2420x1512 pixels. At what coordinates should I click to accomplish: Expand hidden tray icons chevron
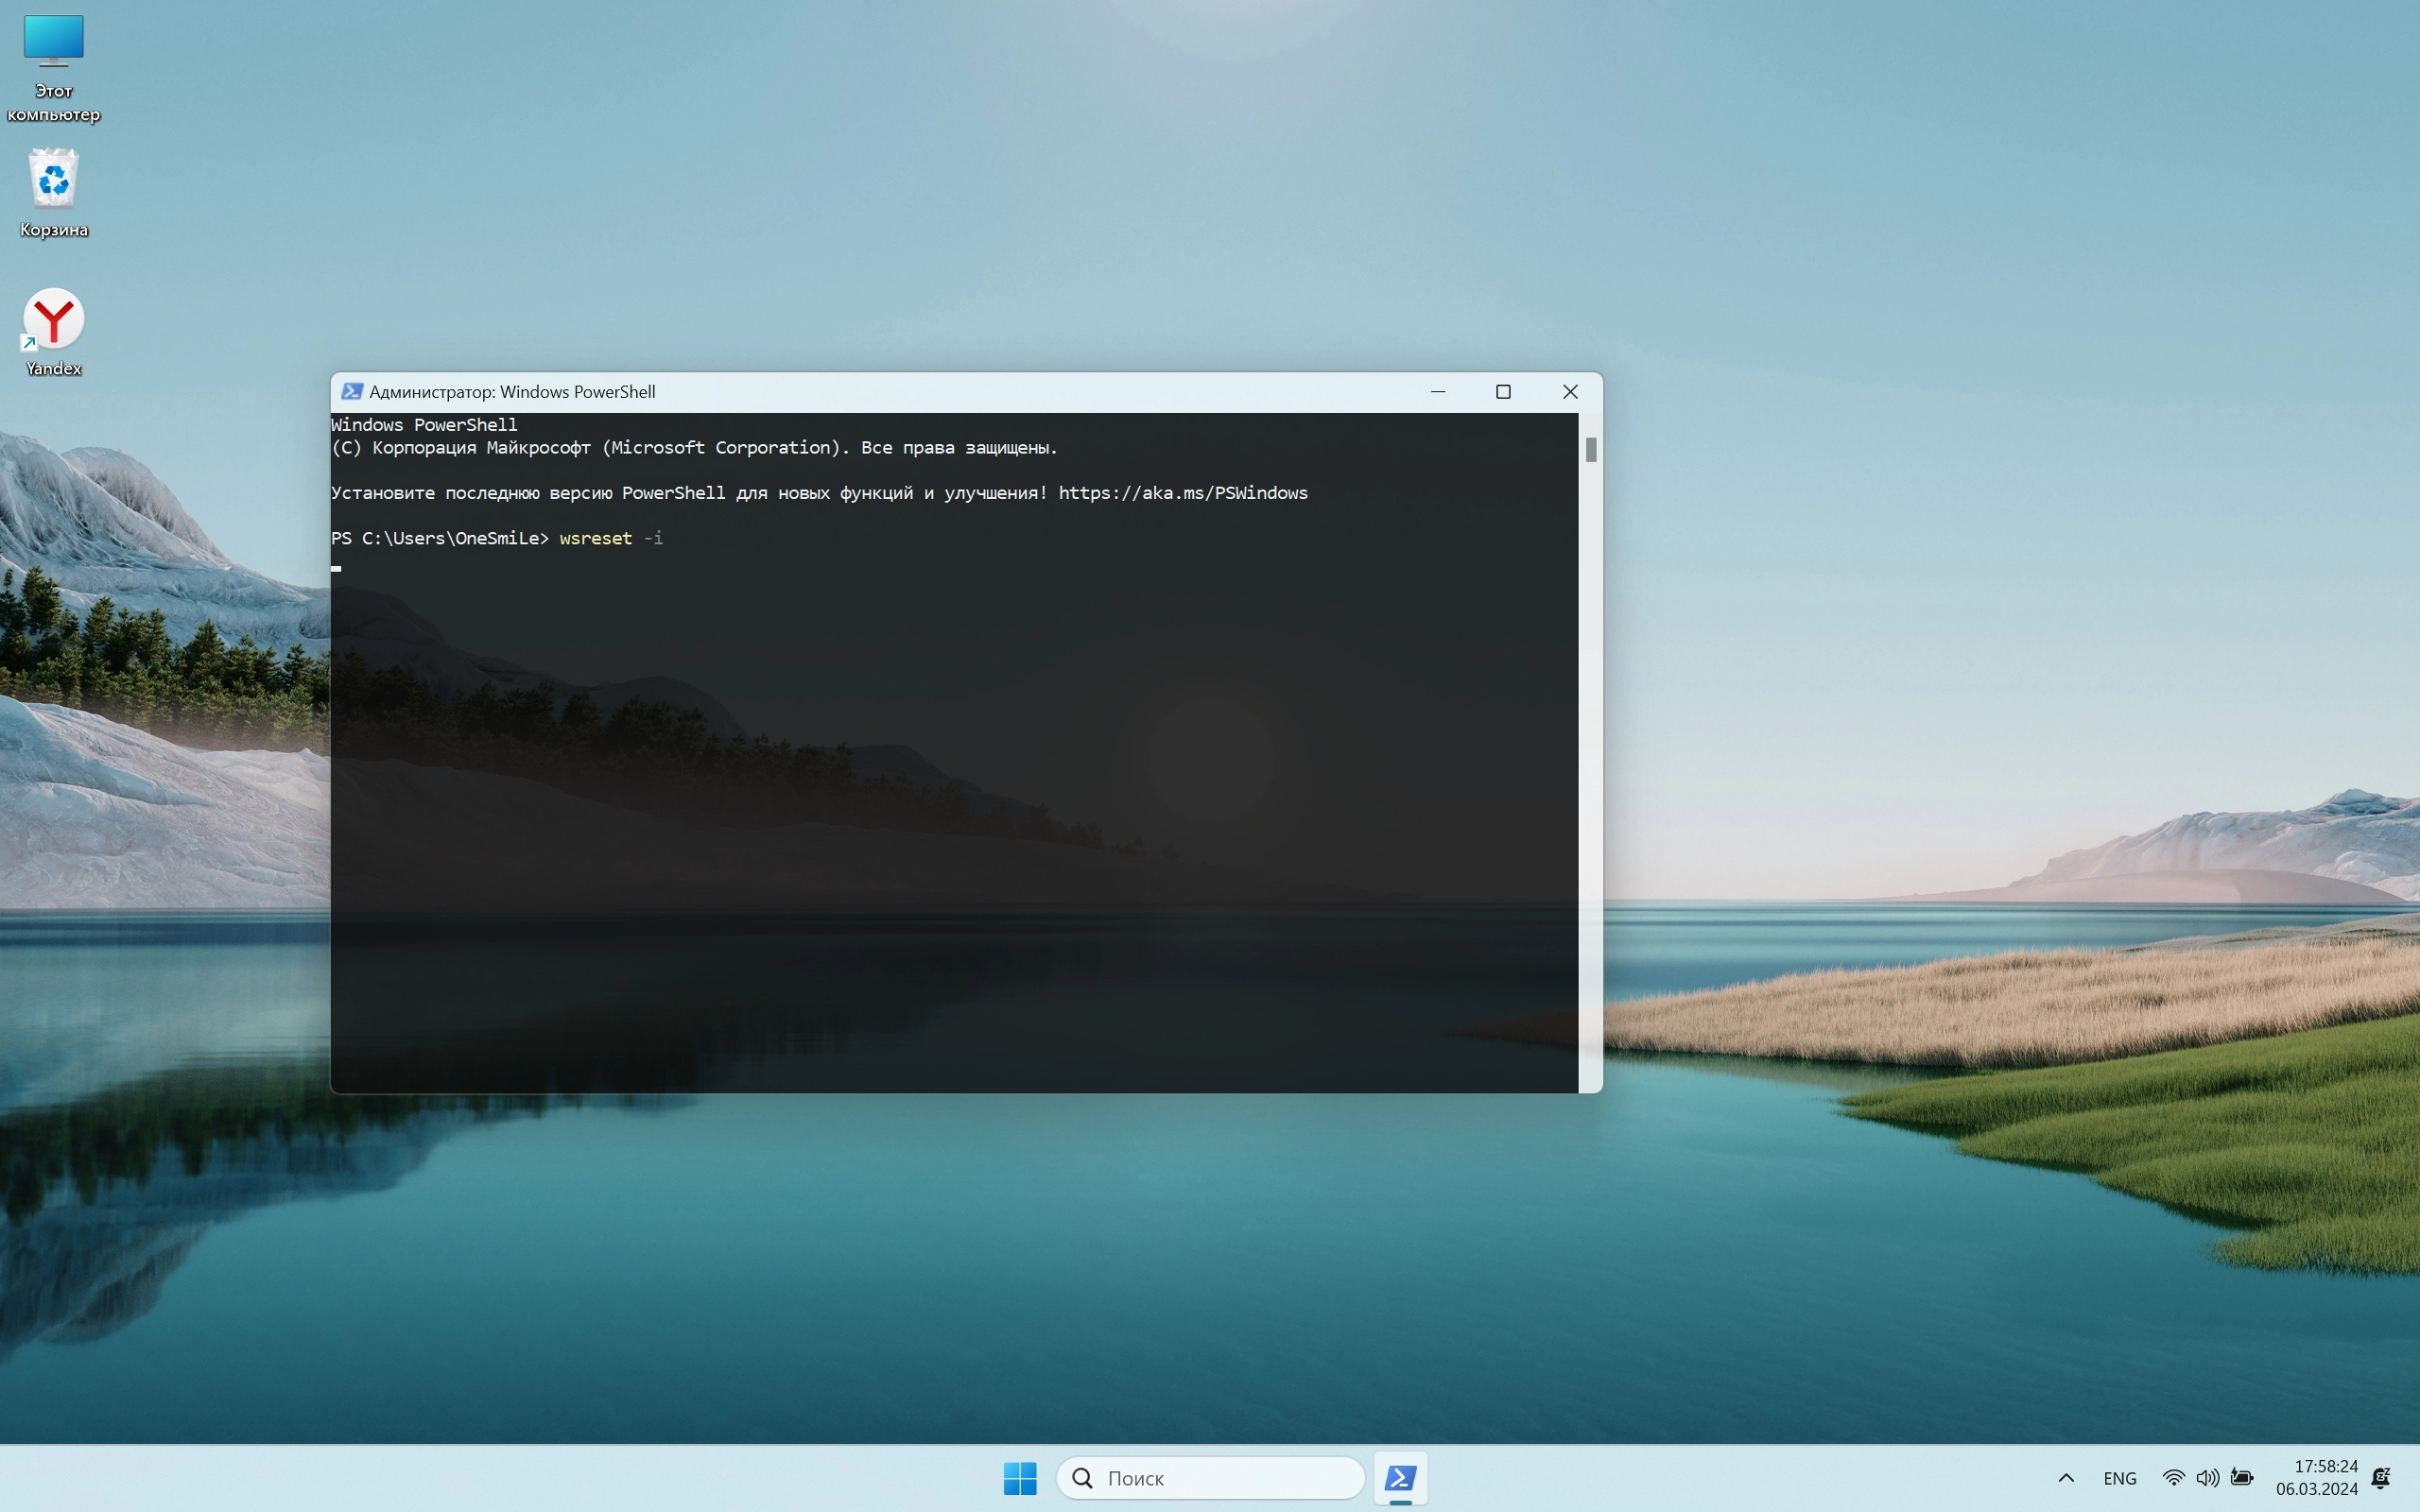(2066, 1477)
